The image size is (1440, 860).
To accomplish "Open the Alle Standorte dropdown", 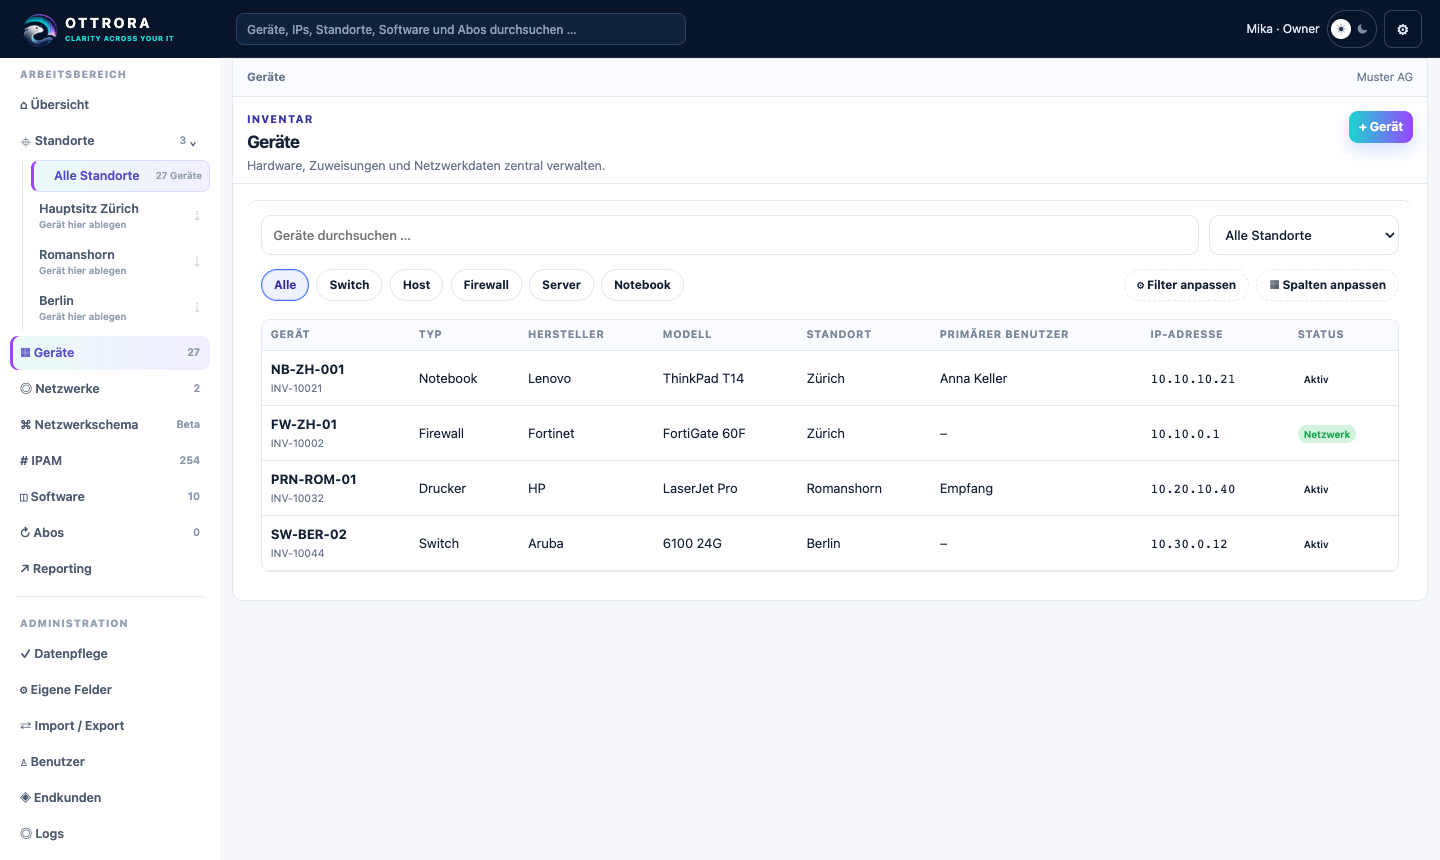I will (1304, 235).
